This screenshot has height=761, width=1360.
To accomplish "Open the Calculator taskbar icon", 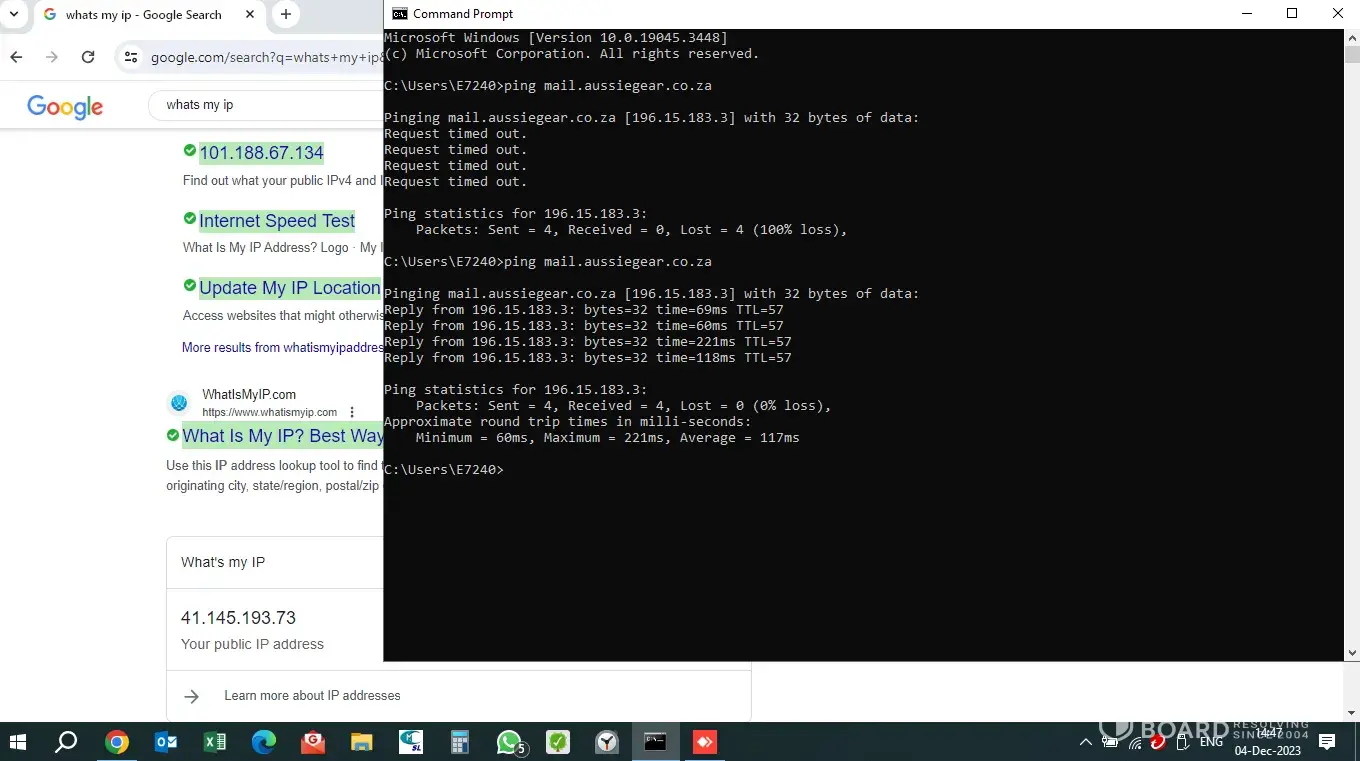I will click(x=460, y=742).
